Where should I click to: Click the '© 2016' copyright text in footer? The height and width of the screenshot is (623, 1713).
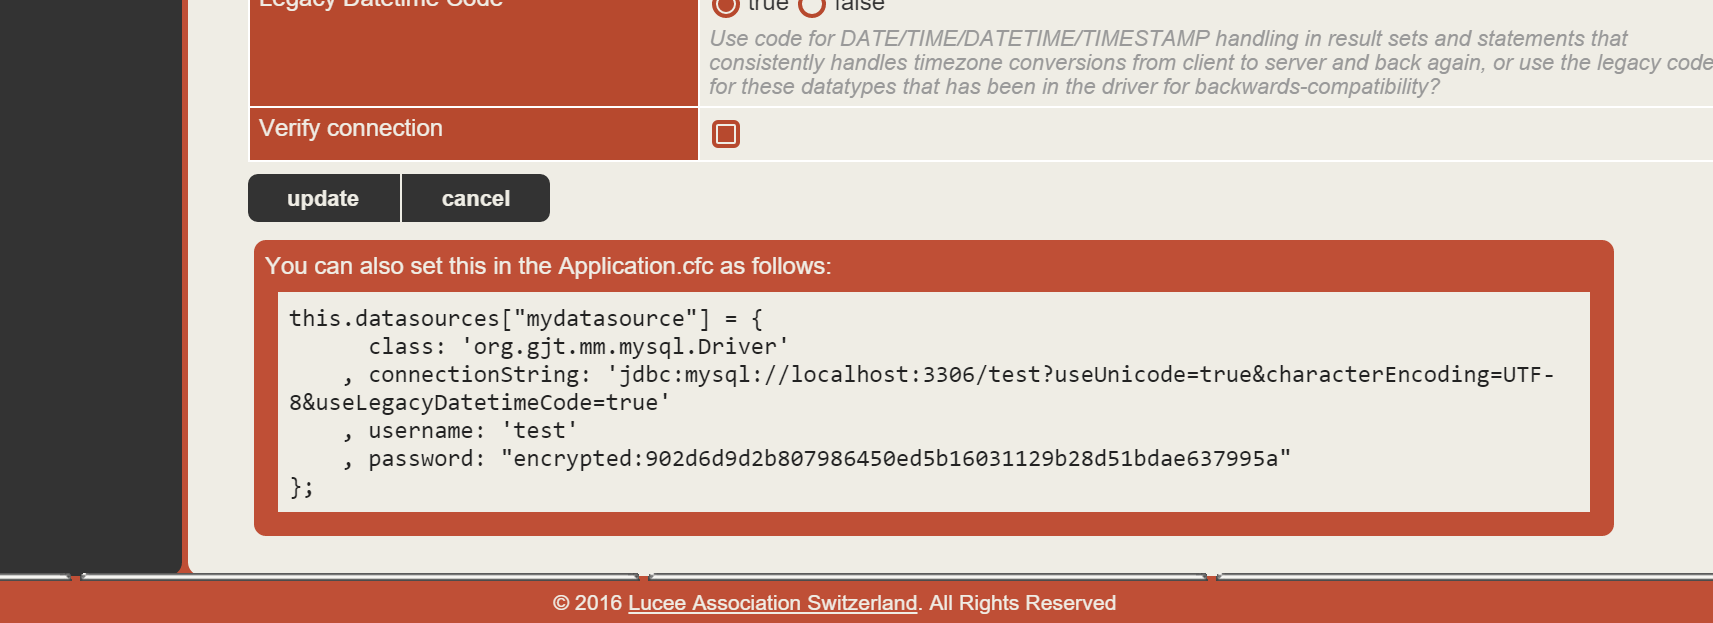pyautogui.click(x=587, y=603)
